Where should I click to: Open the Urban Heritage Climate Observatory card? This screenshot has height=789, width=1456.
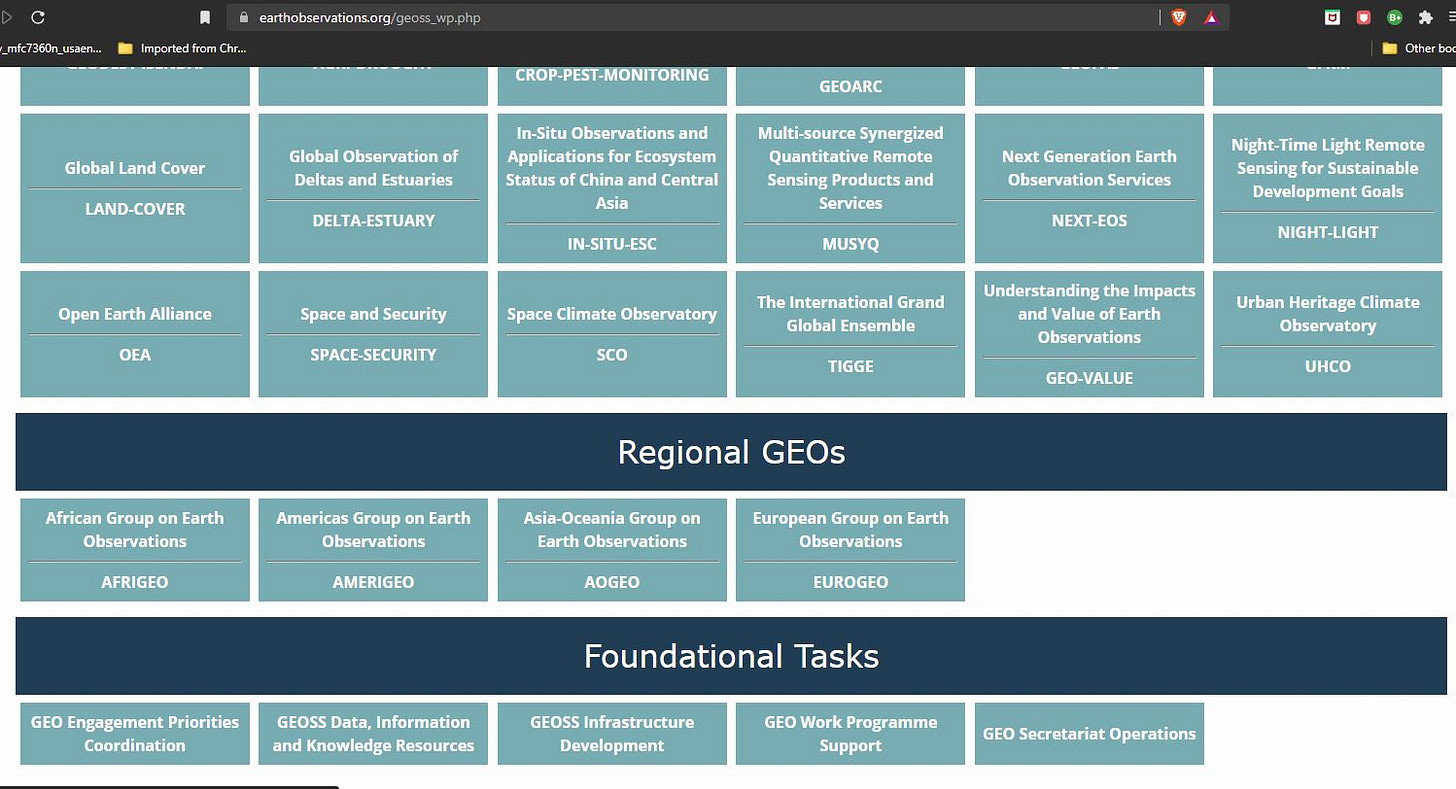coord(1328,334)
